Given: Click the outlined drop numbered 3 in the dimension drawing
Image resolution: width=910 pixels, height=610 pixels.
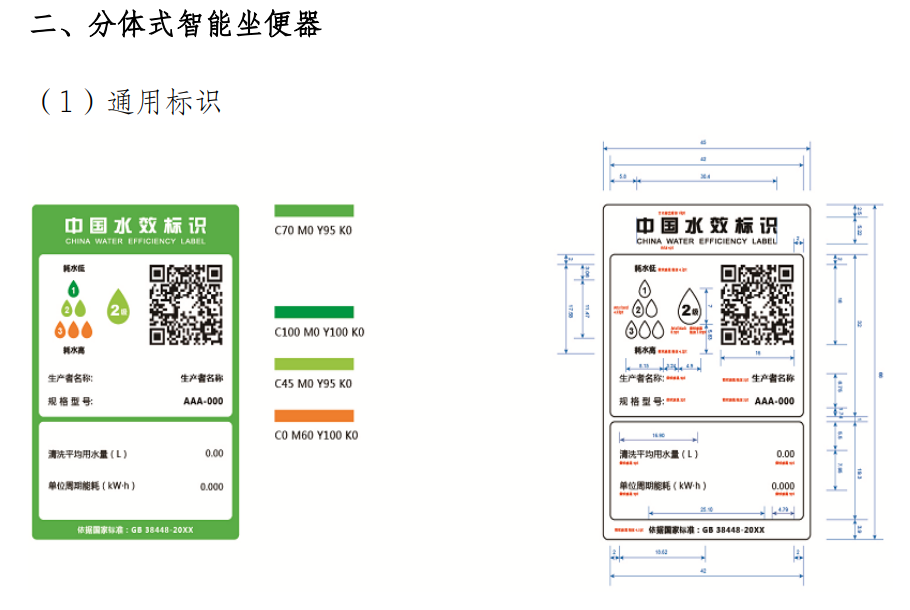Looking at the screenshot, I should coord(631,330).
